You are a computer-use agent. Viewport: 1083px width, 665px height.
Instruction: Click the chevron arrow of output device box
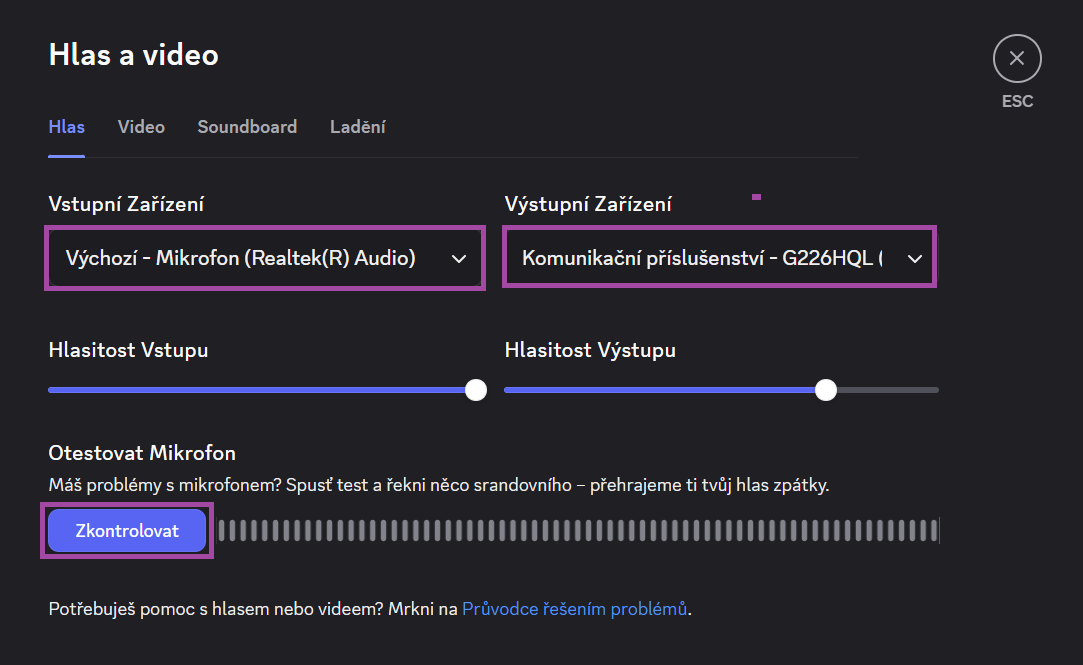tap(914, 258)
